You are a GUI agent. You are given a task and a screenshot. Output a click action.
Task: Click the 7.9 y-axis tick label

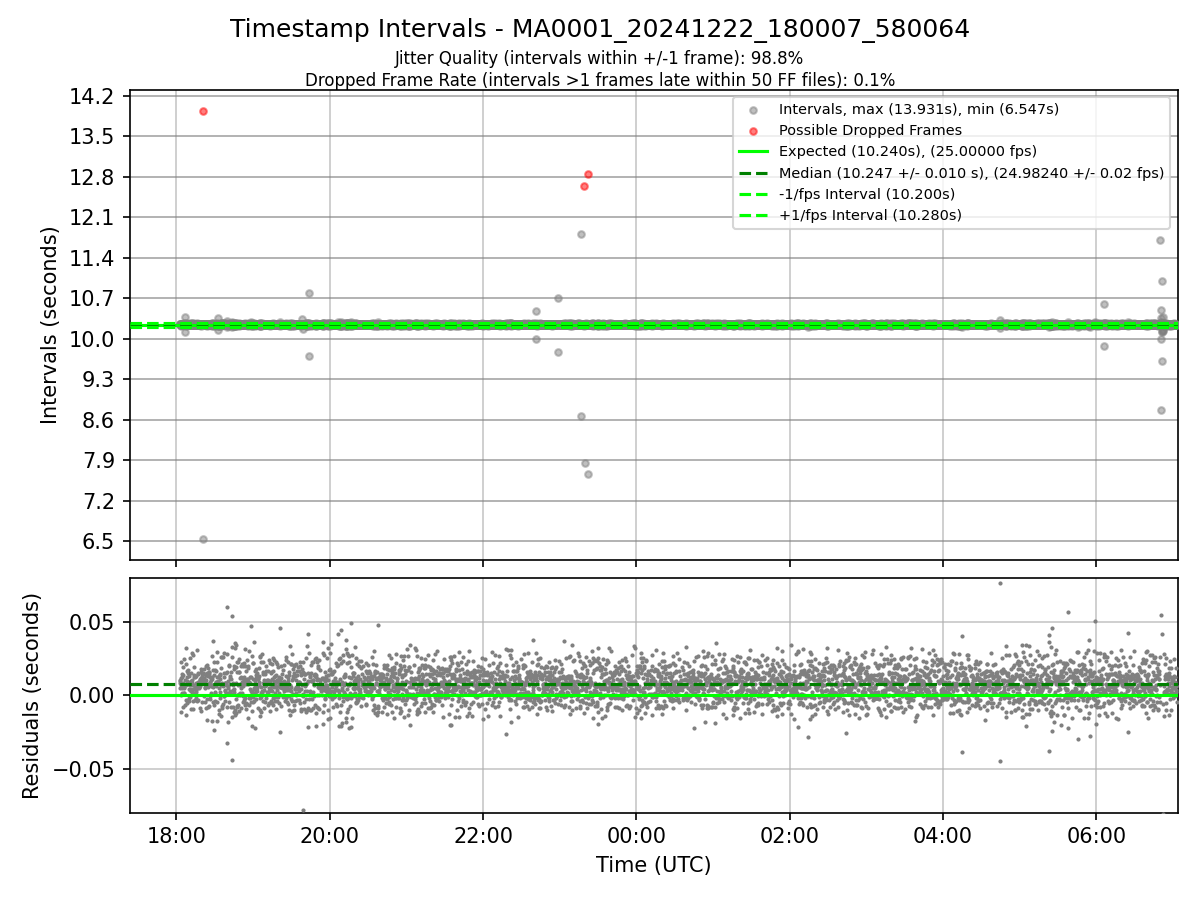click(98, 461)
